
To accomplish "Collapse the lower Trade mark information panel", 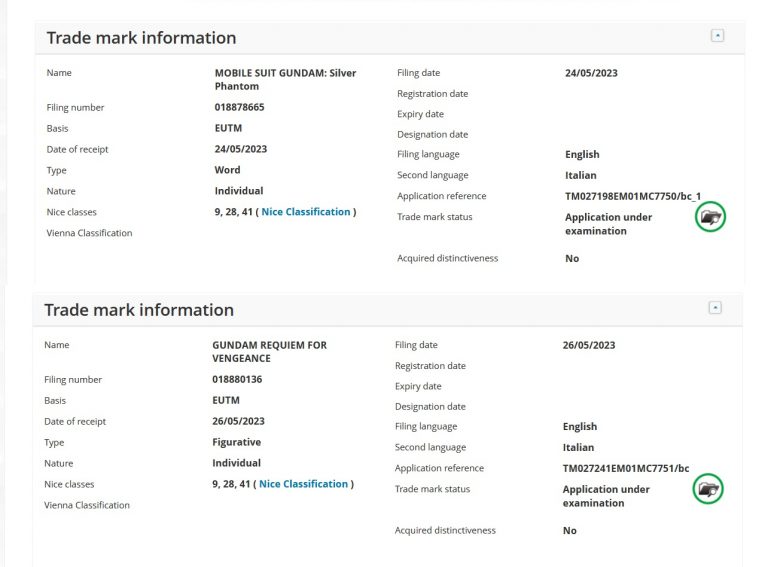I will (715, 308).
